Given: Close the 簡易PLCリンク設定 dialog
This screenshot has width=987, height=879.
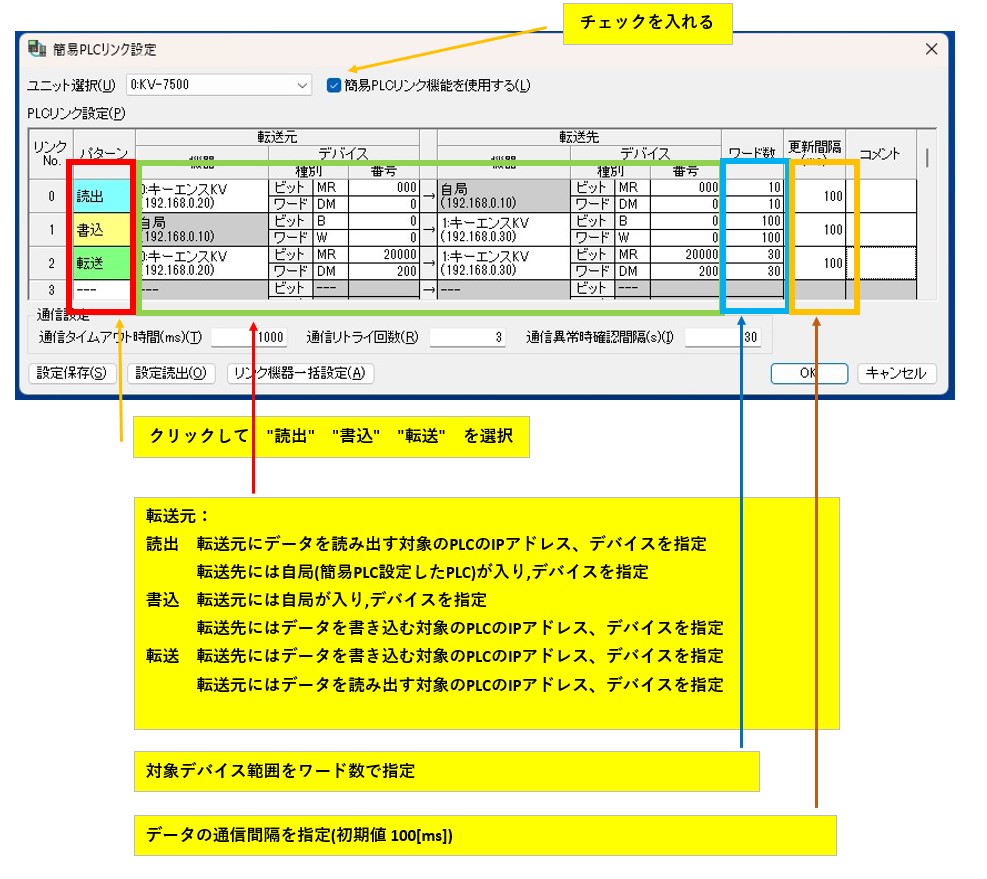Looking at the screenshot, I should click(930, 49).
